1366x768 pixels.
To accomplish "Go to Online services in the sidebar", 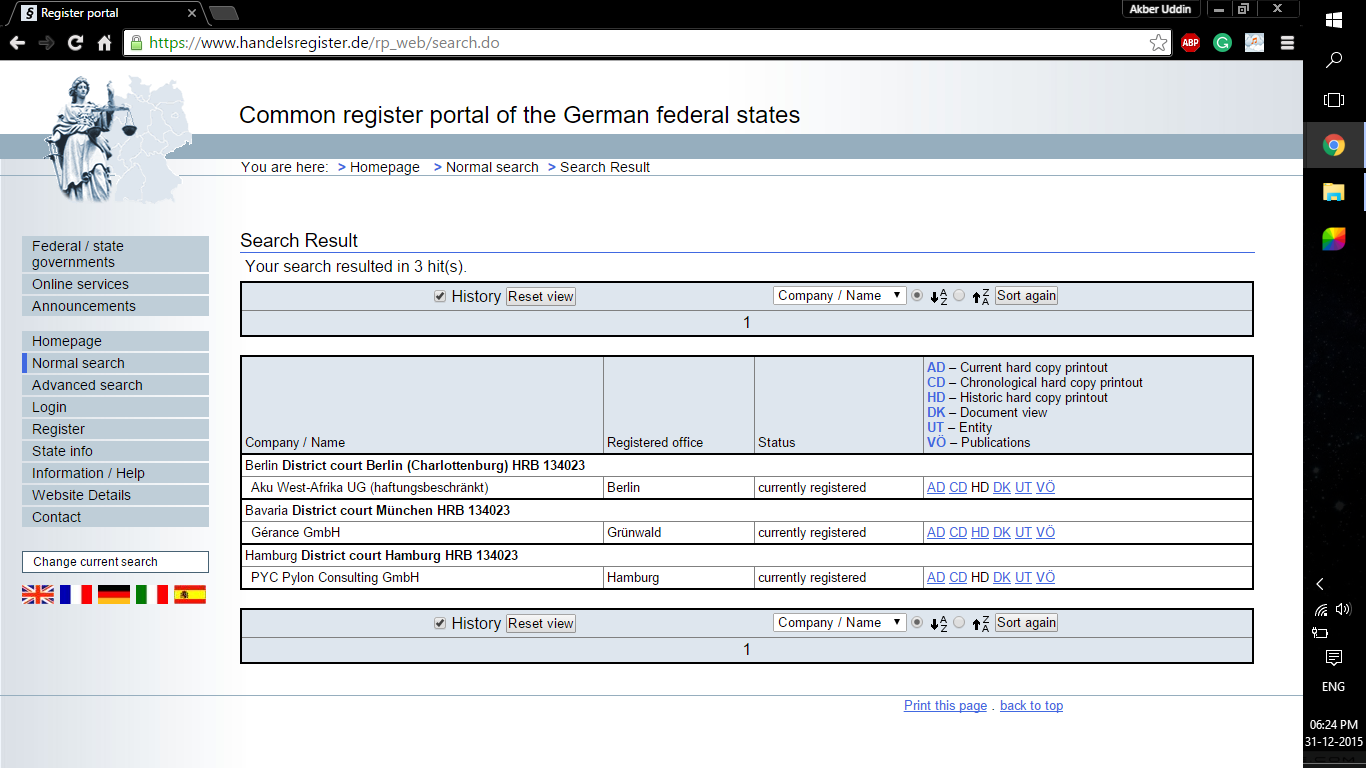I will tap(115, 284).
